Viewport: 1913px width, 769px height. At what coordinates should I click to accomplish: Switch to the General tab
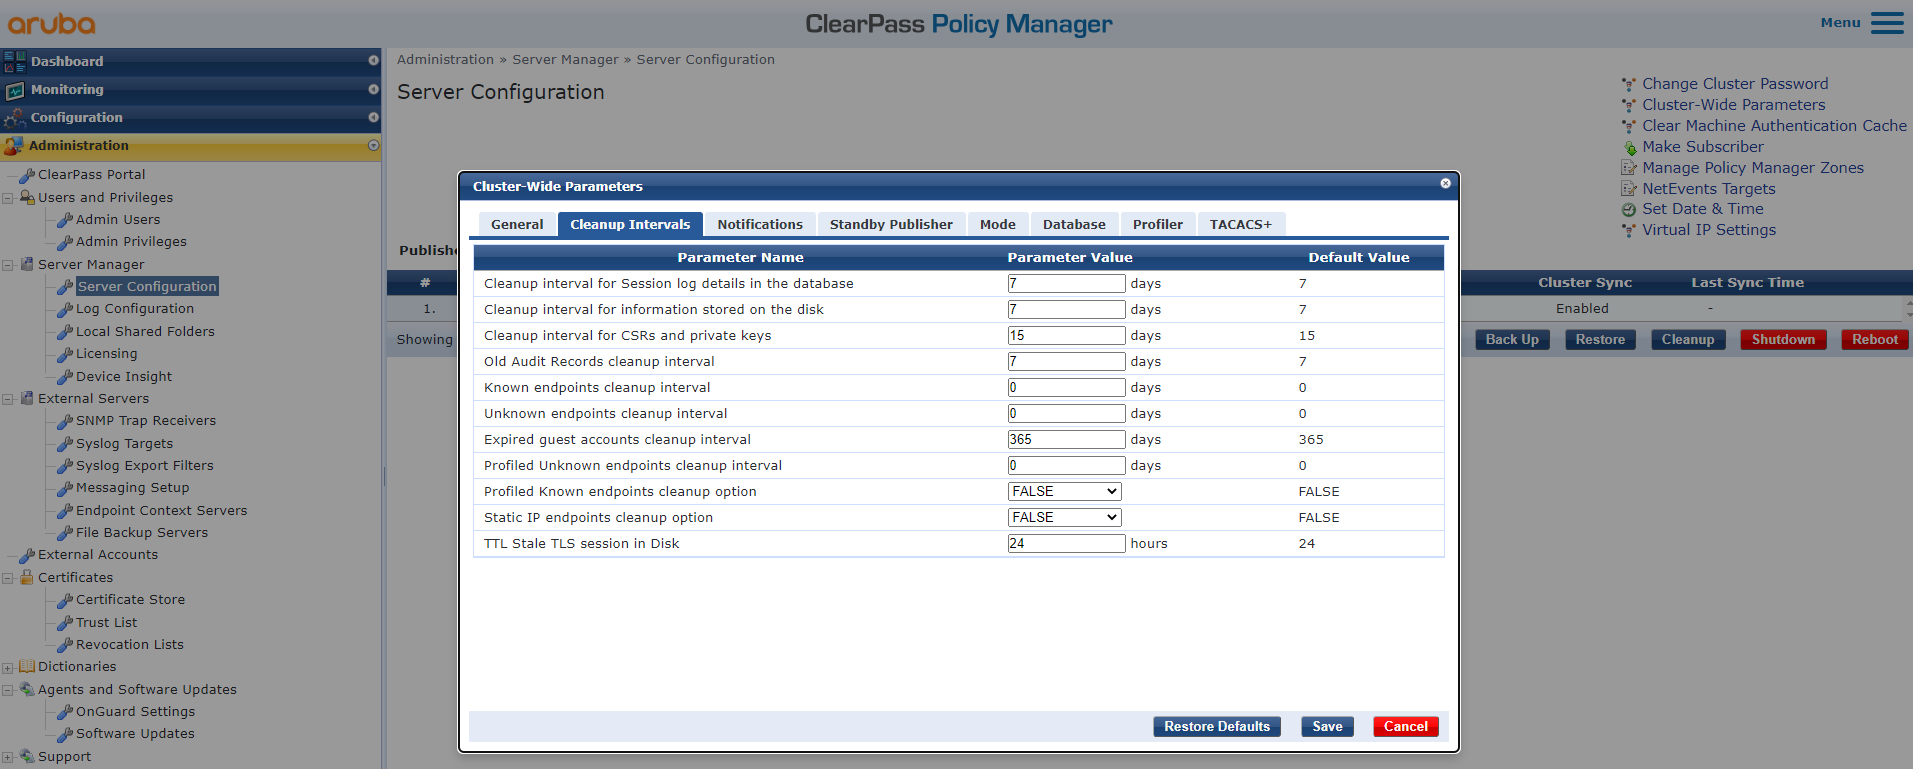pyautogui.click(x=517, y=225)
